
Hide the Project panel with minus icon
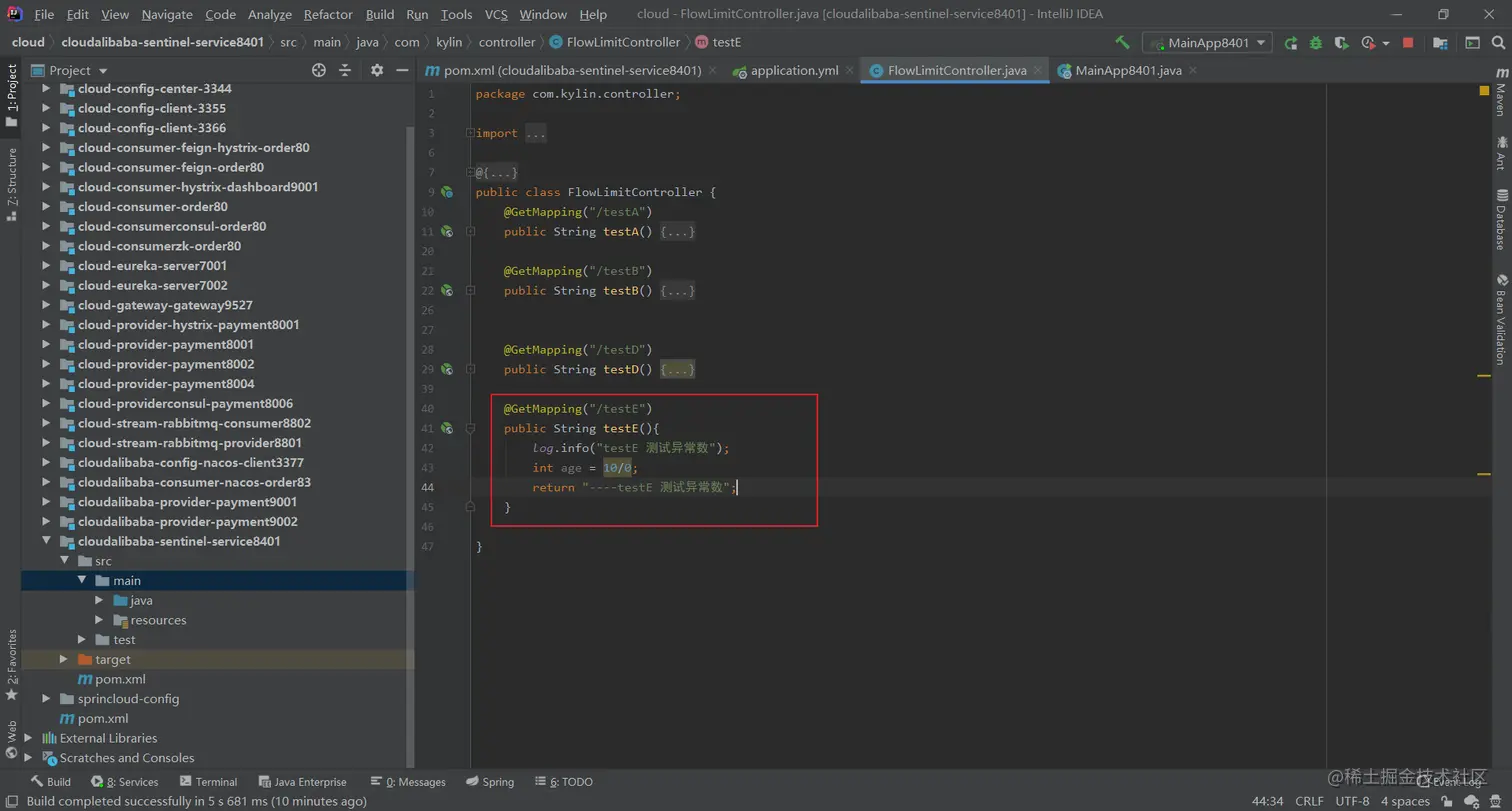(x=402, y=70)
